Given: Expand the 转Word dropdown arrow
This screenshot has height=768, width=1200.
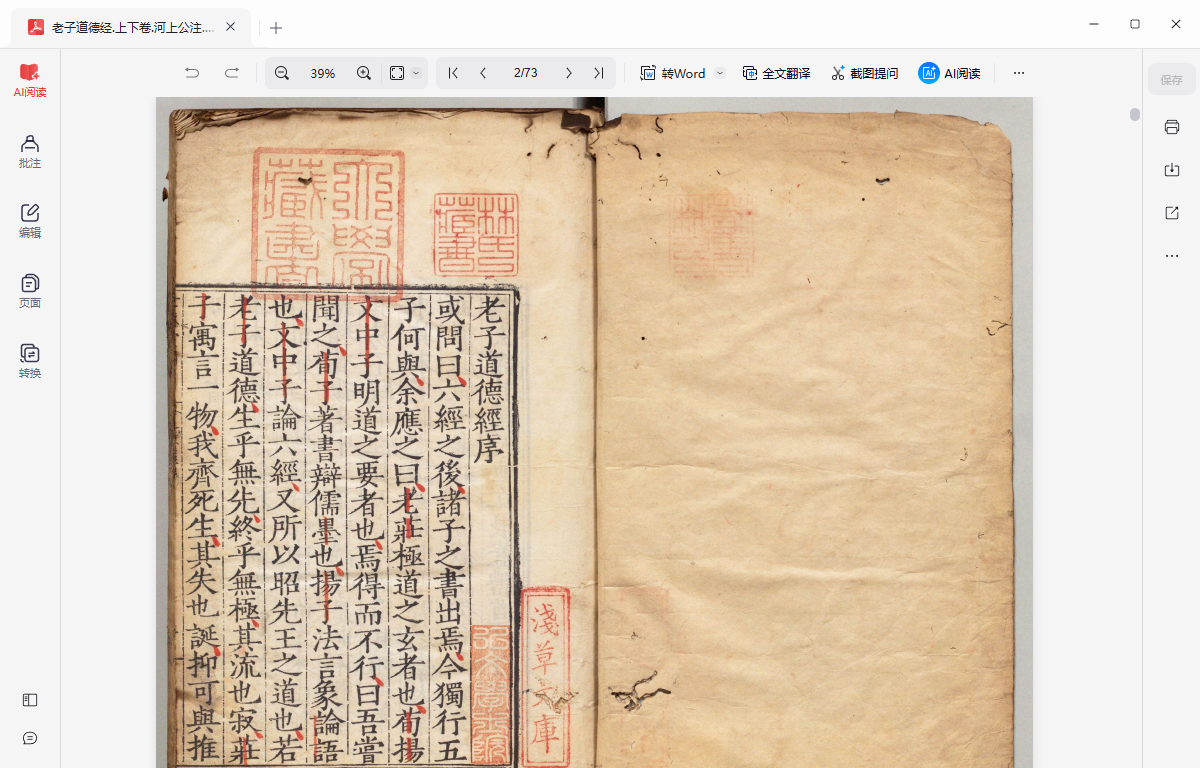Looking at the screenshot, I should [x=719, y=73].
